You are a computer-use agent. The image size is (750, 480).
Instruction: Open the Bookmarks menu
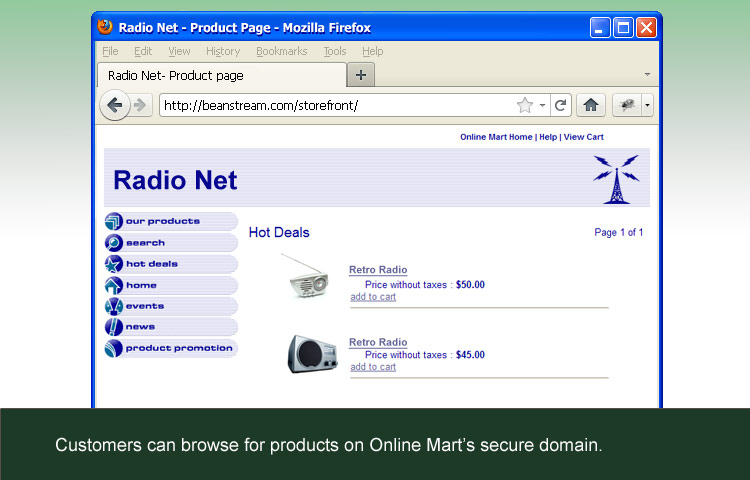pyautogui.click(x=282, y=51)
